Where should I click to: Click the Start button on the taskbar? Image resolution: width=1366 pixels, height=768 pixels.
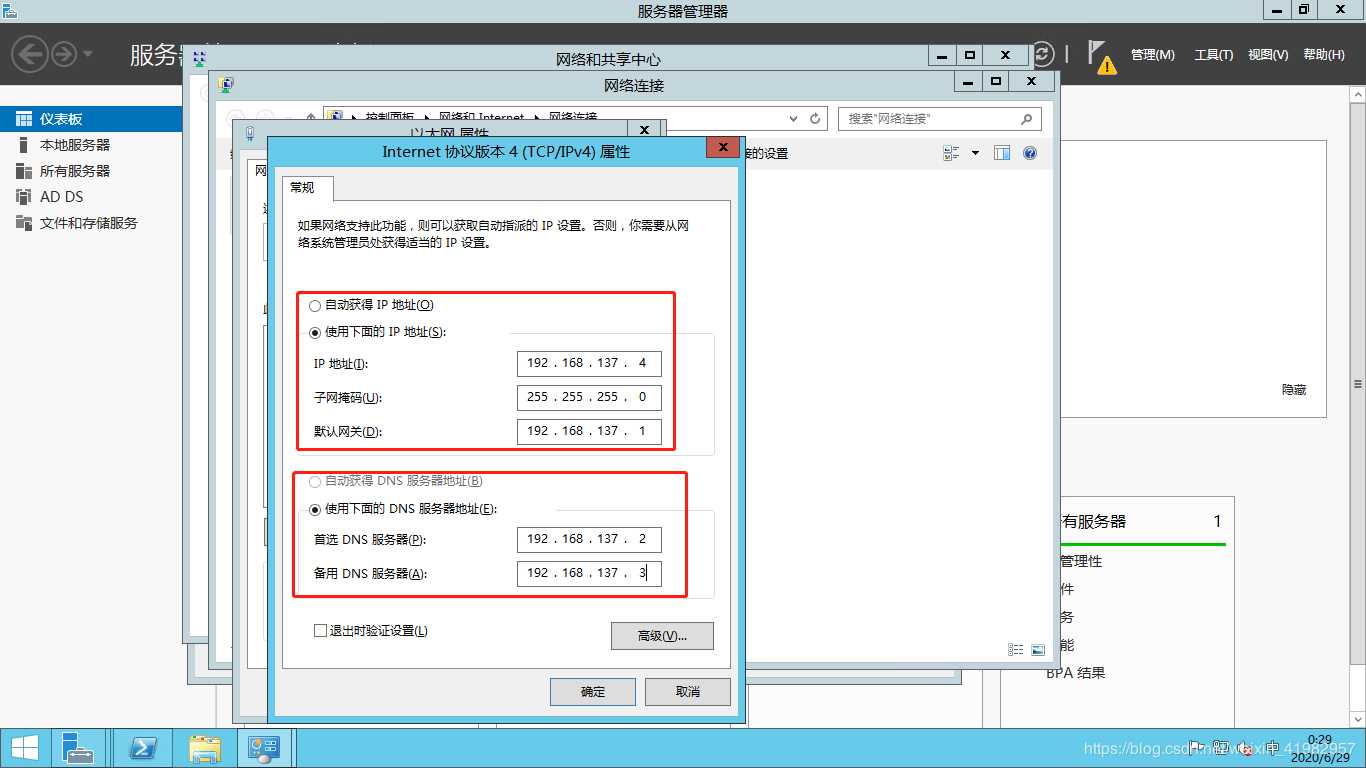[25, 748]
